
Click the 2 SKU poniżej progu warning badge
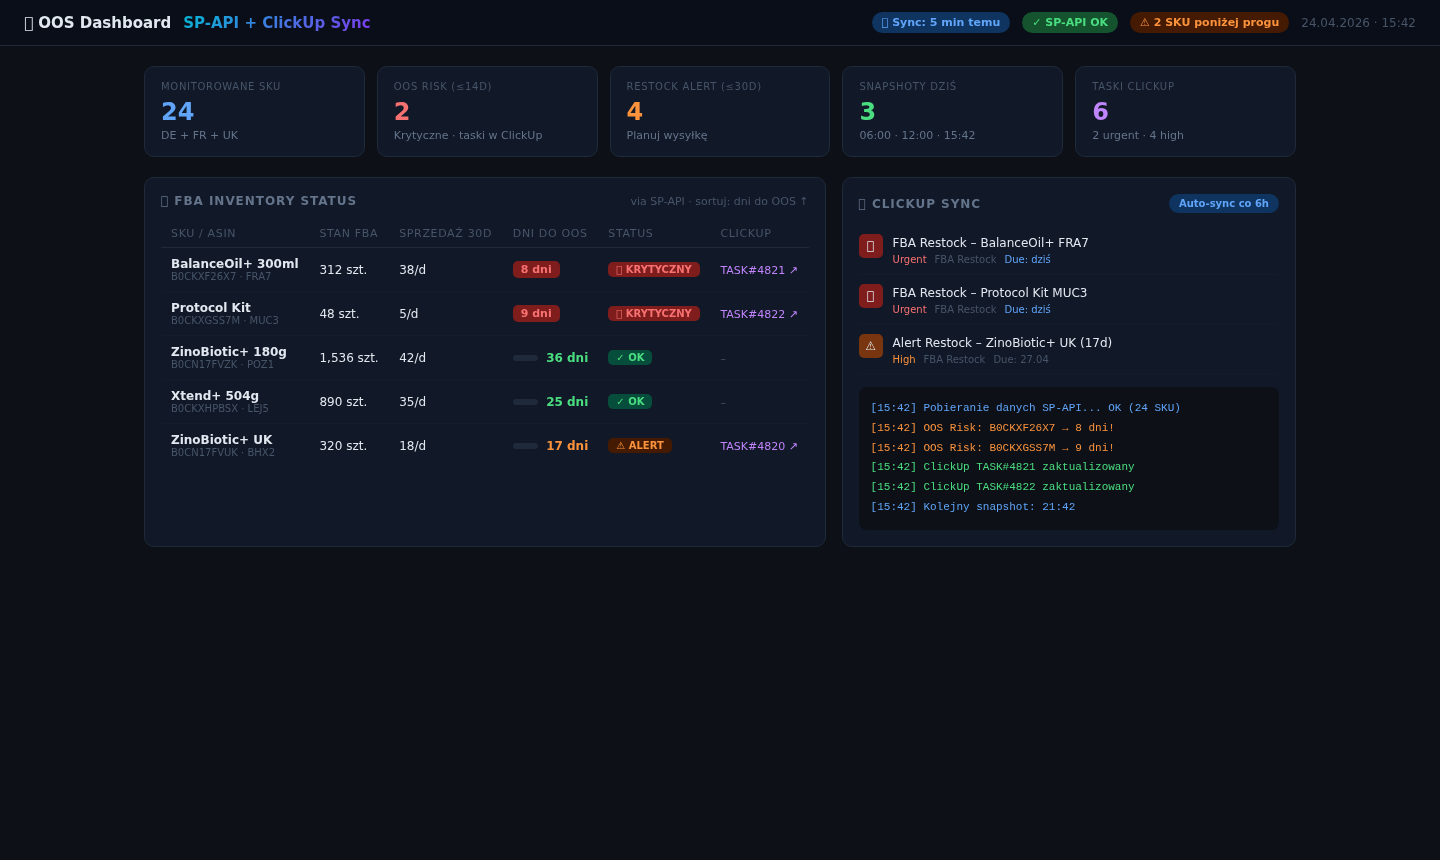[x=1209, y=22]
